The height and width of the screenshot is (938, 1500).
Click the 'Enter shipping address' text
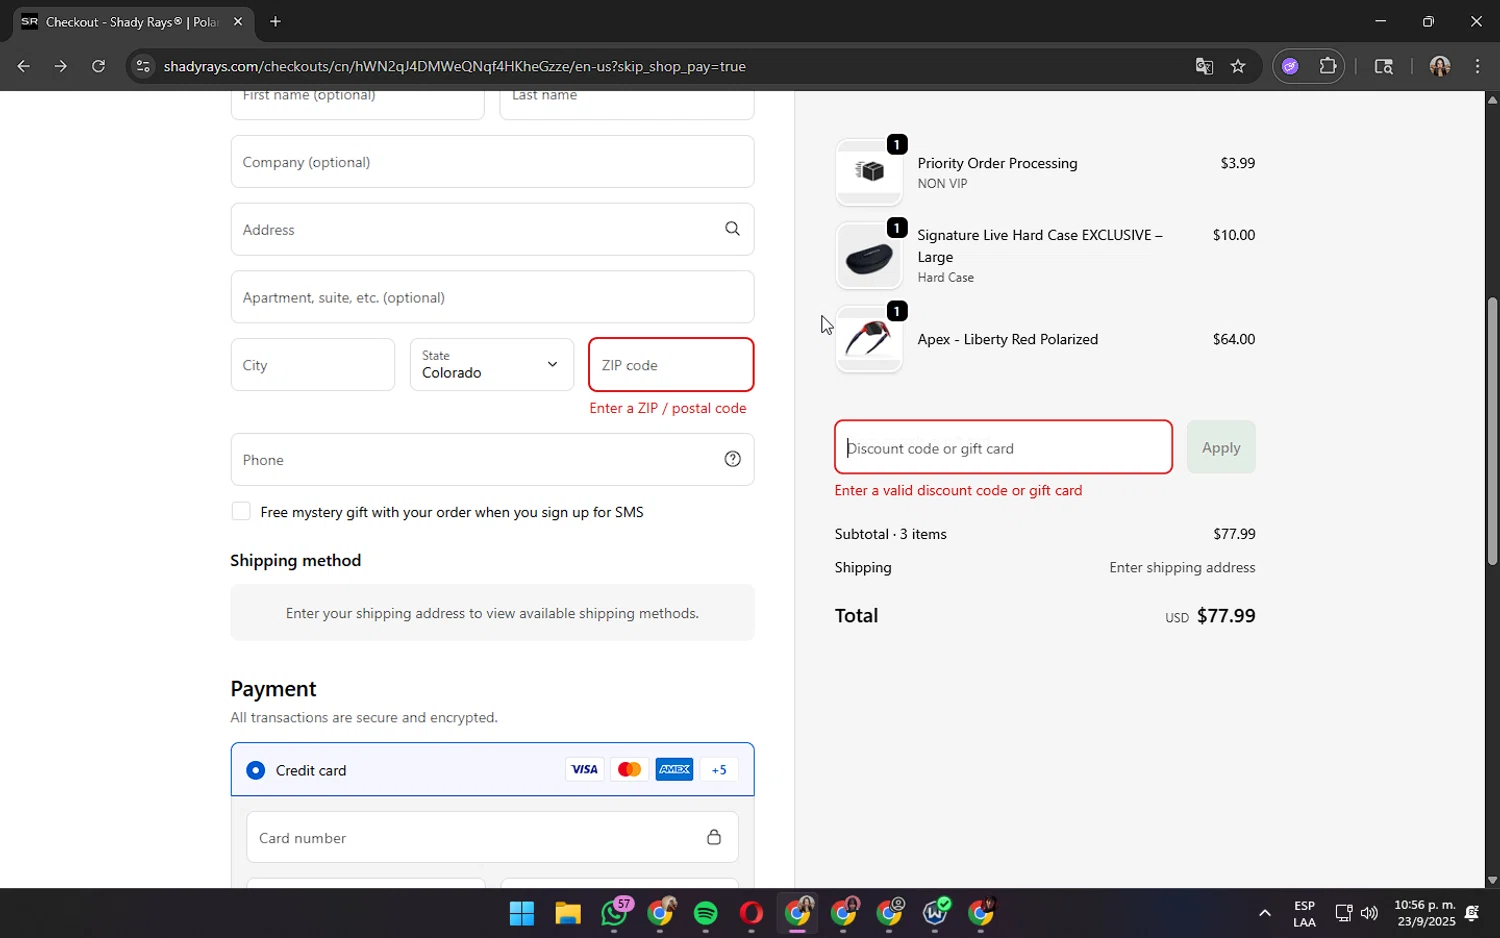tap(1182, 567)
